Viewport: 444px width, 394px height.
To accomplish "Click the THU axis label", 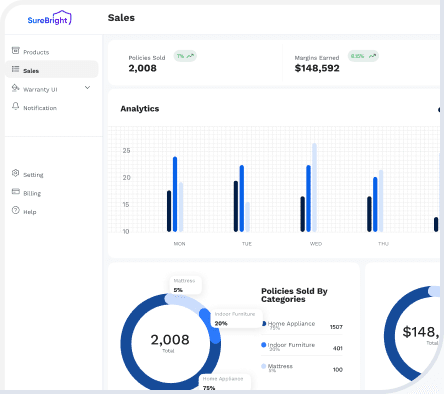I will tap(383, 244).
